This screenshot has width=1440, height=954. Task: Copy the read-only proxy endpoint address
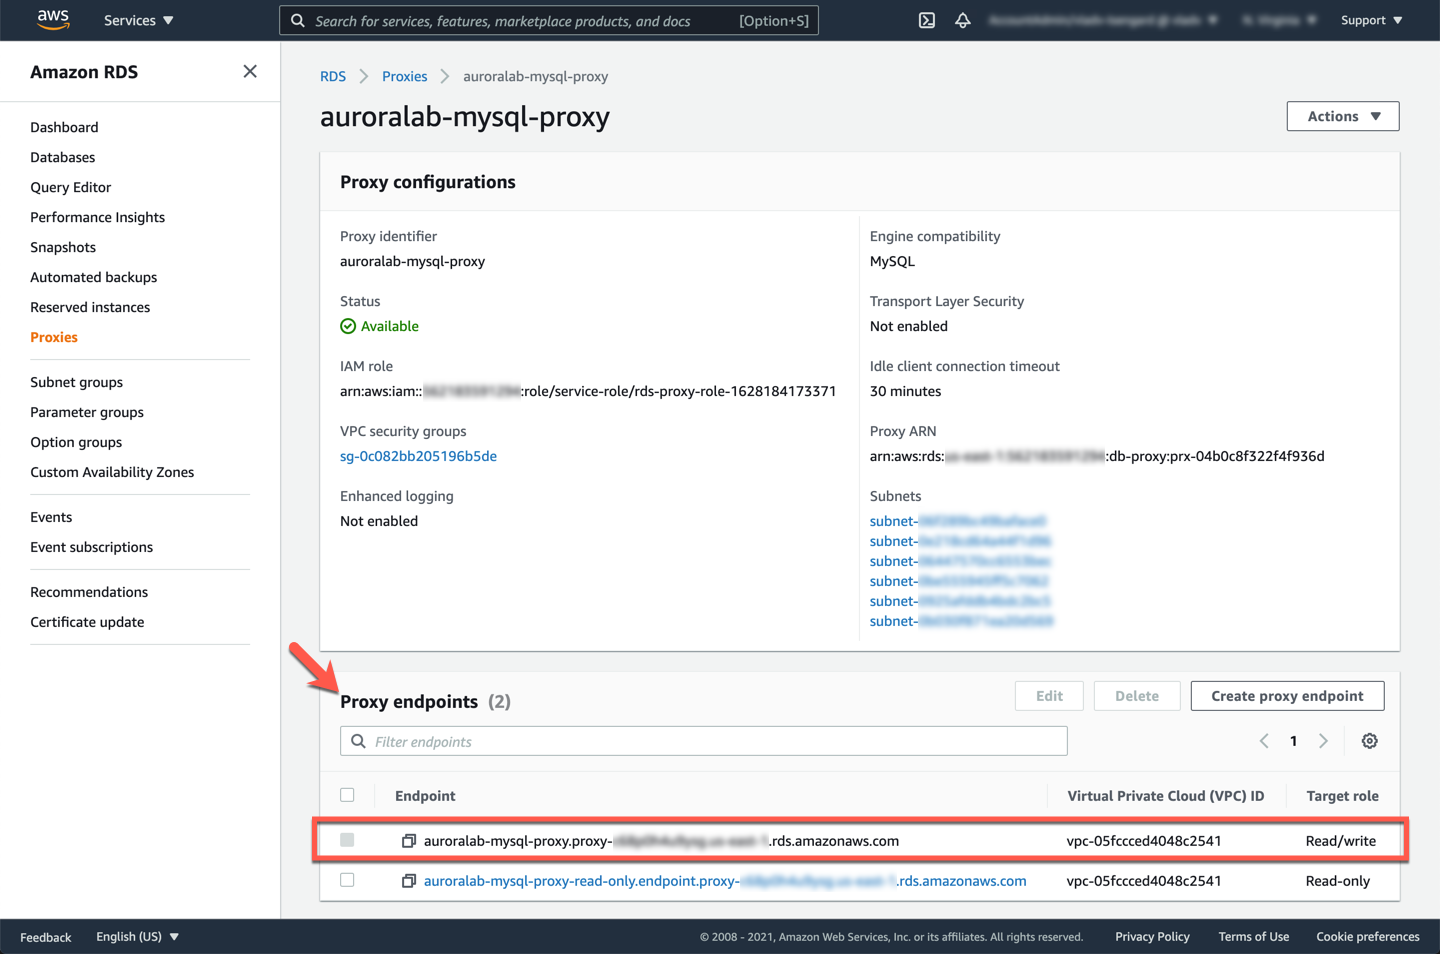click(409, 881)
